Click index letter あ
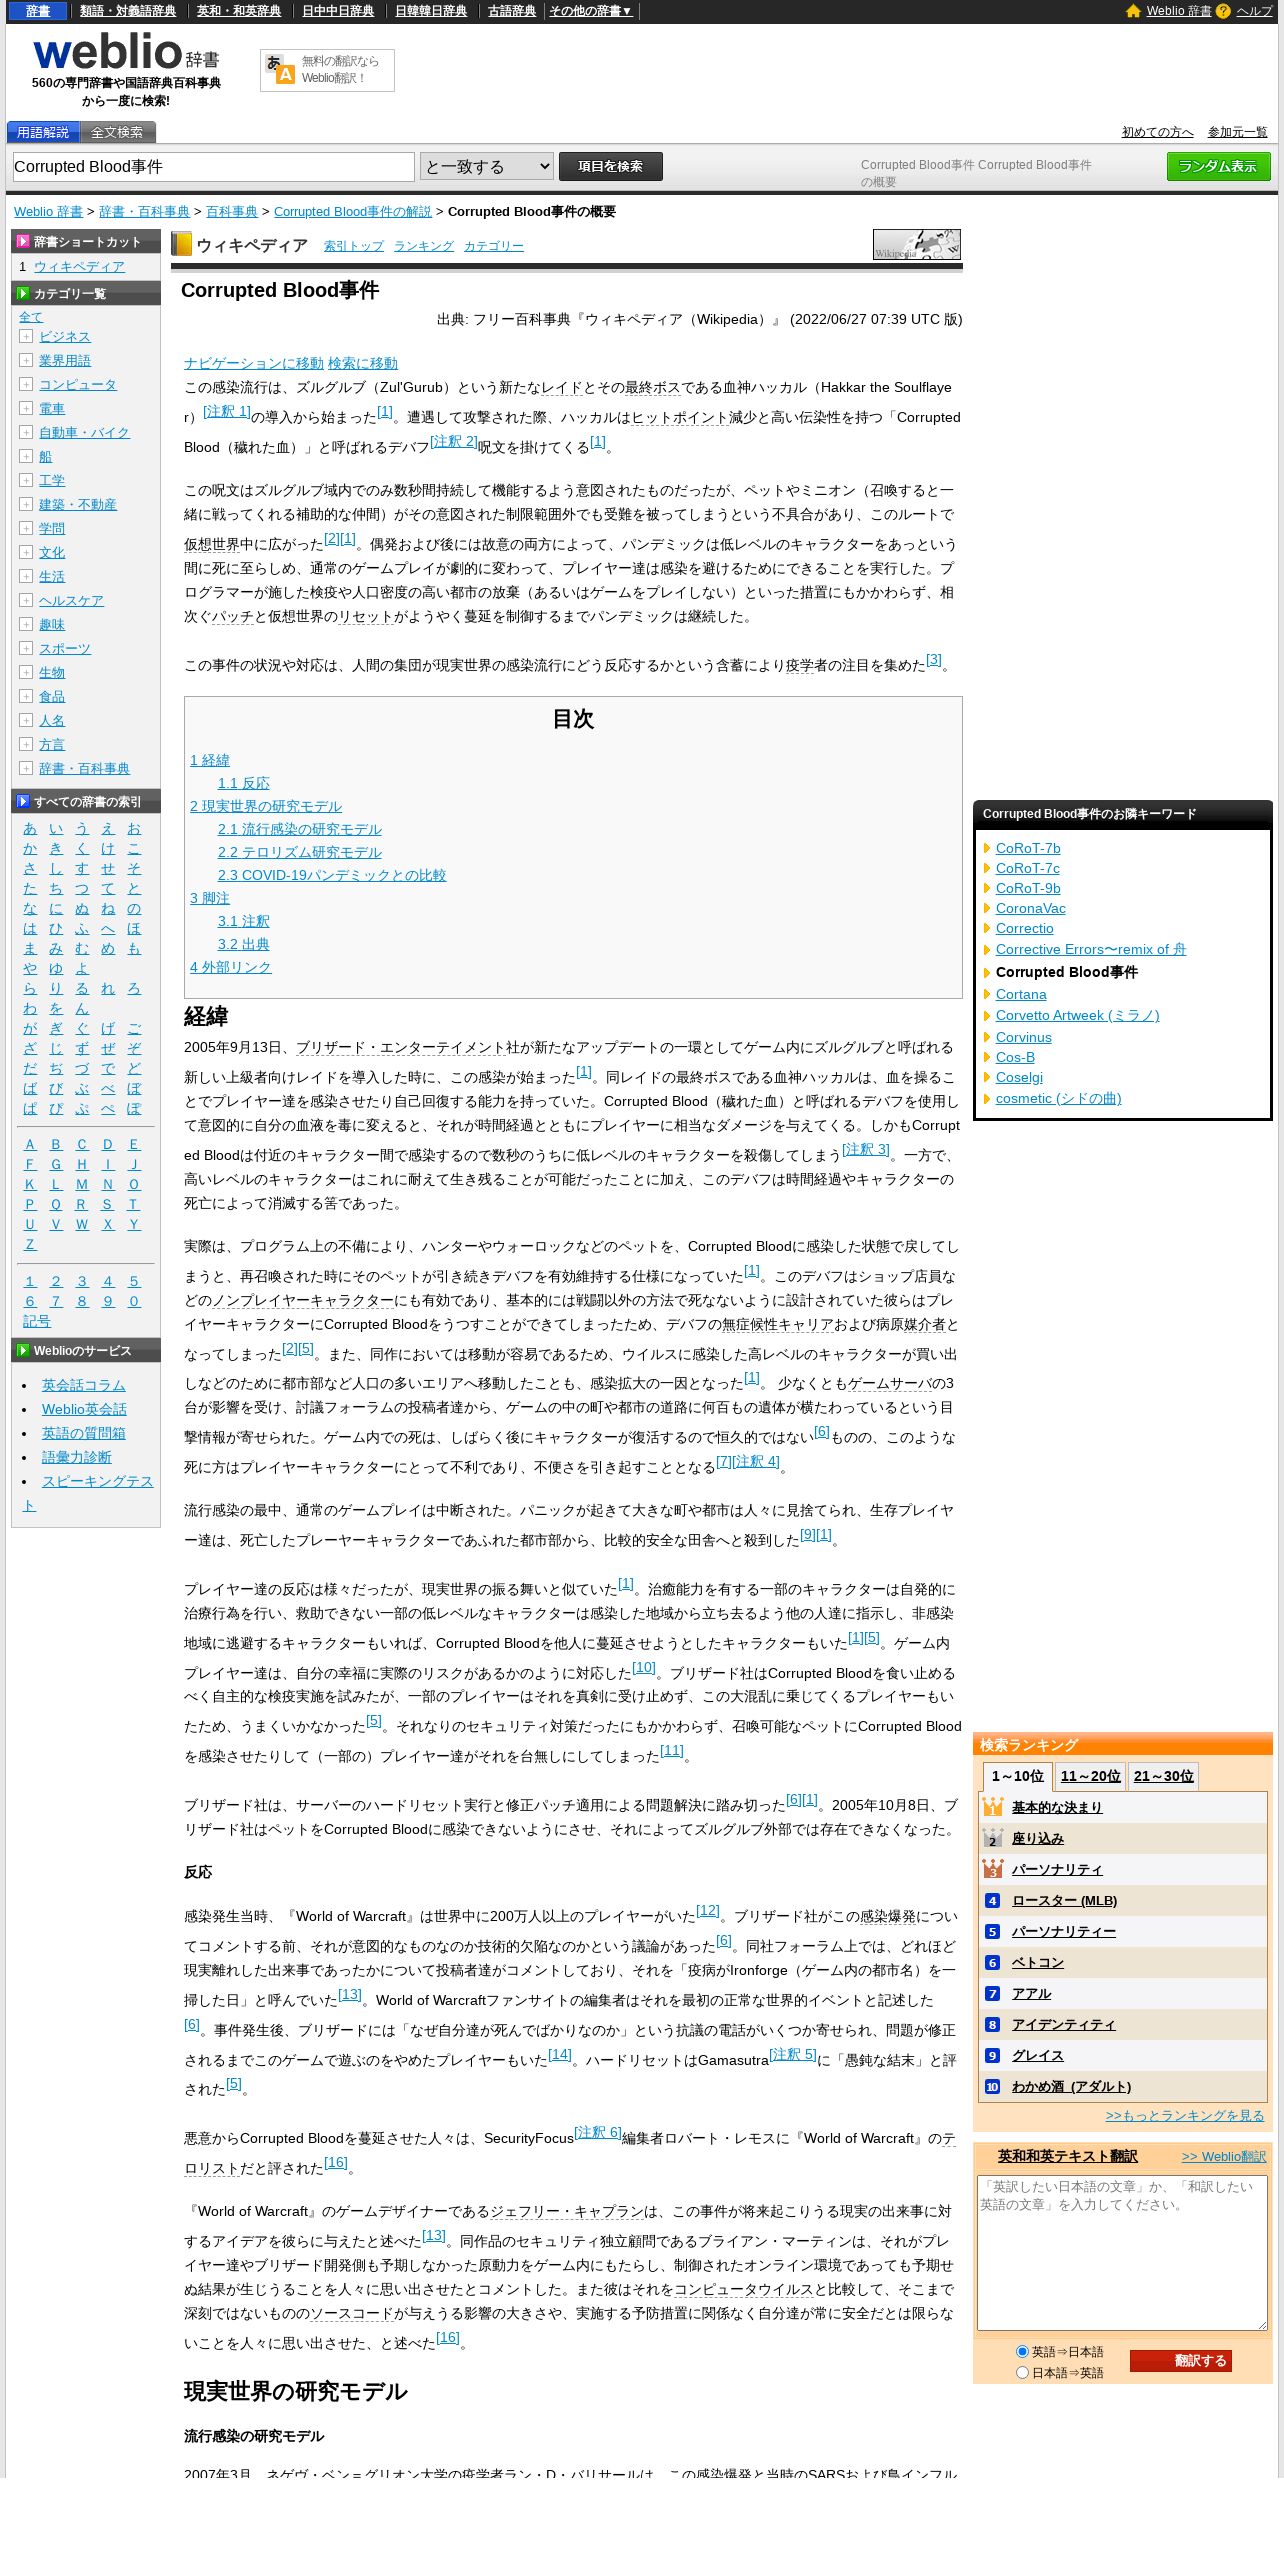Viewport: 1284px width, 2568px height. click(30, 828)
